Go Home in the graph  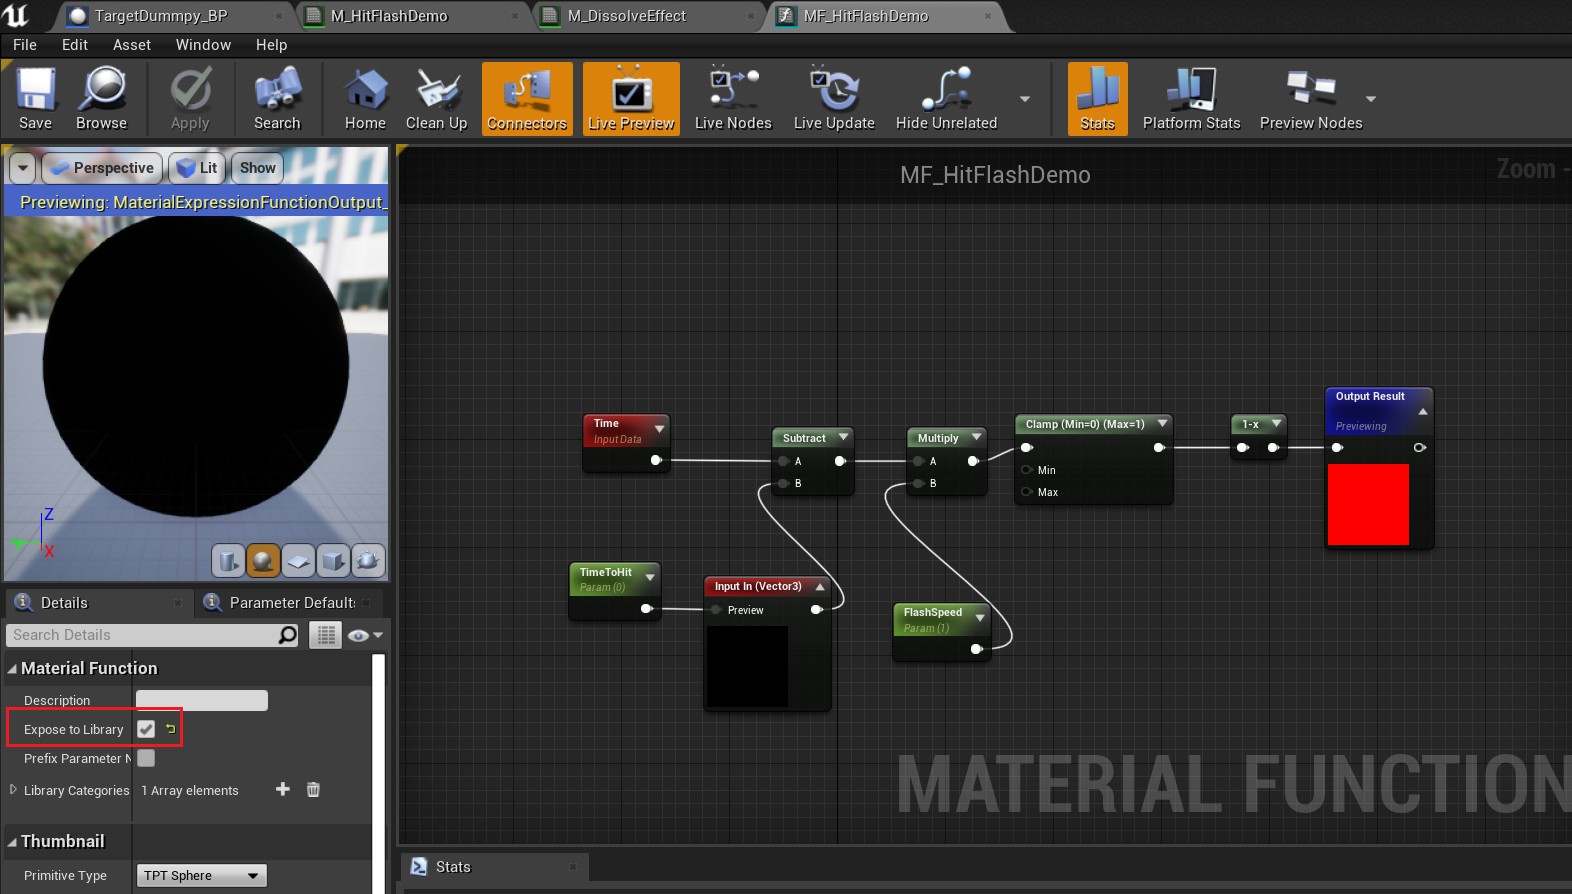point(365,99)
